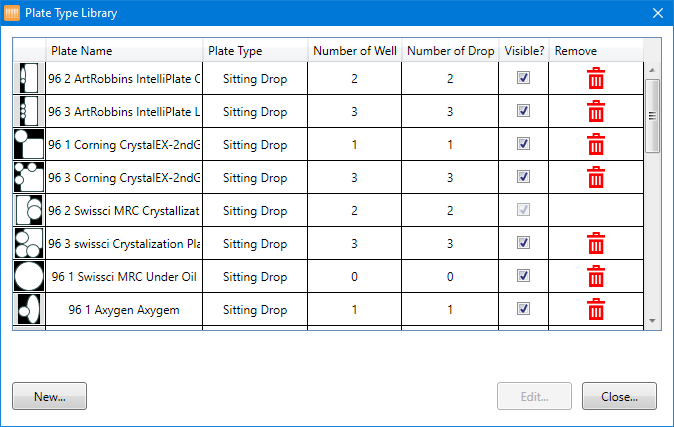
Task: Sort by the Plate Type column header
Action: [255, 51]
